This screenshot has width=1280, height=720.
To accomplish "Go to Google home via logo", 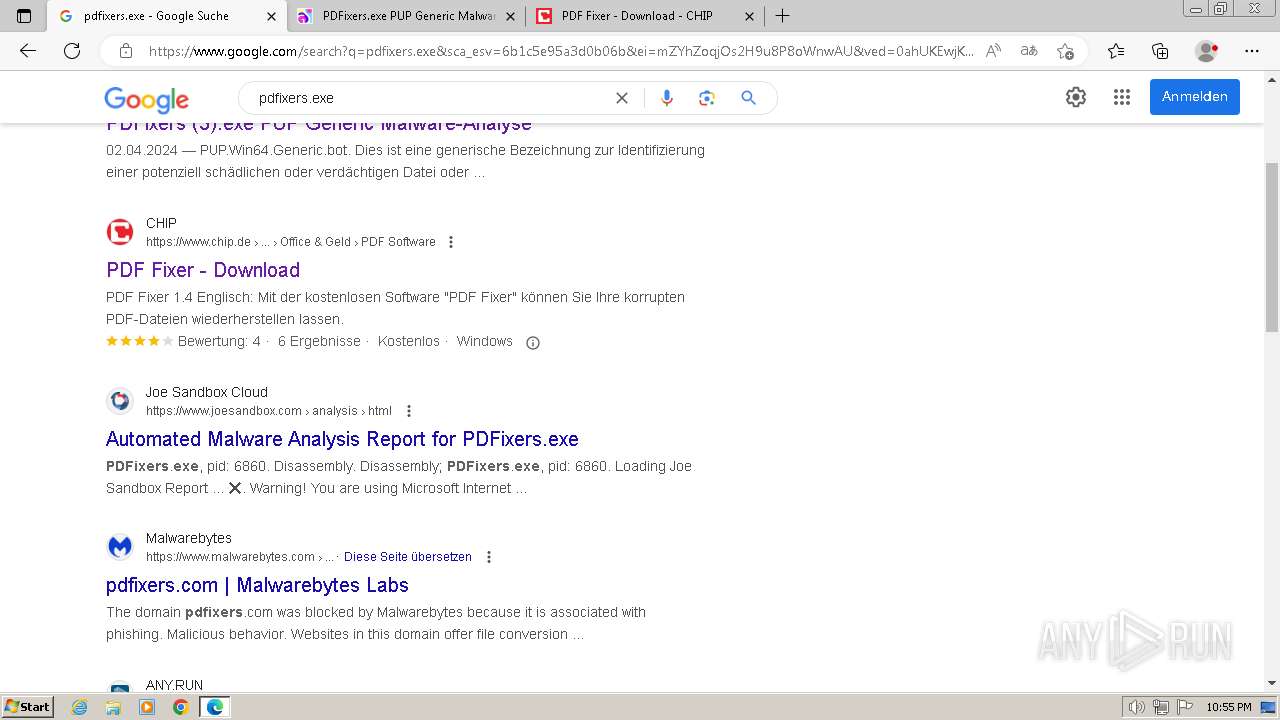I will click(146, 99).
